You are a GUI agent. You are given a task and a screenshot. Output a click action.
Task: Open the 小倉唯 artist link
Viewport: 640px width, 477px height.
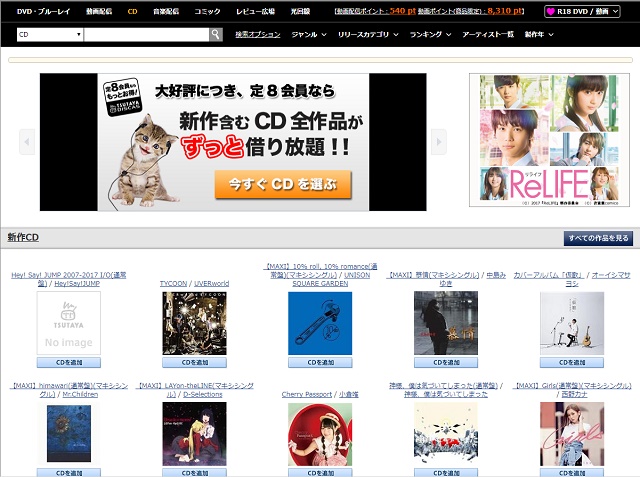[349, 394]
